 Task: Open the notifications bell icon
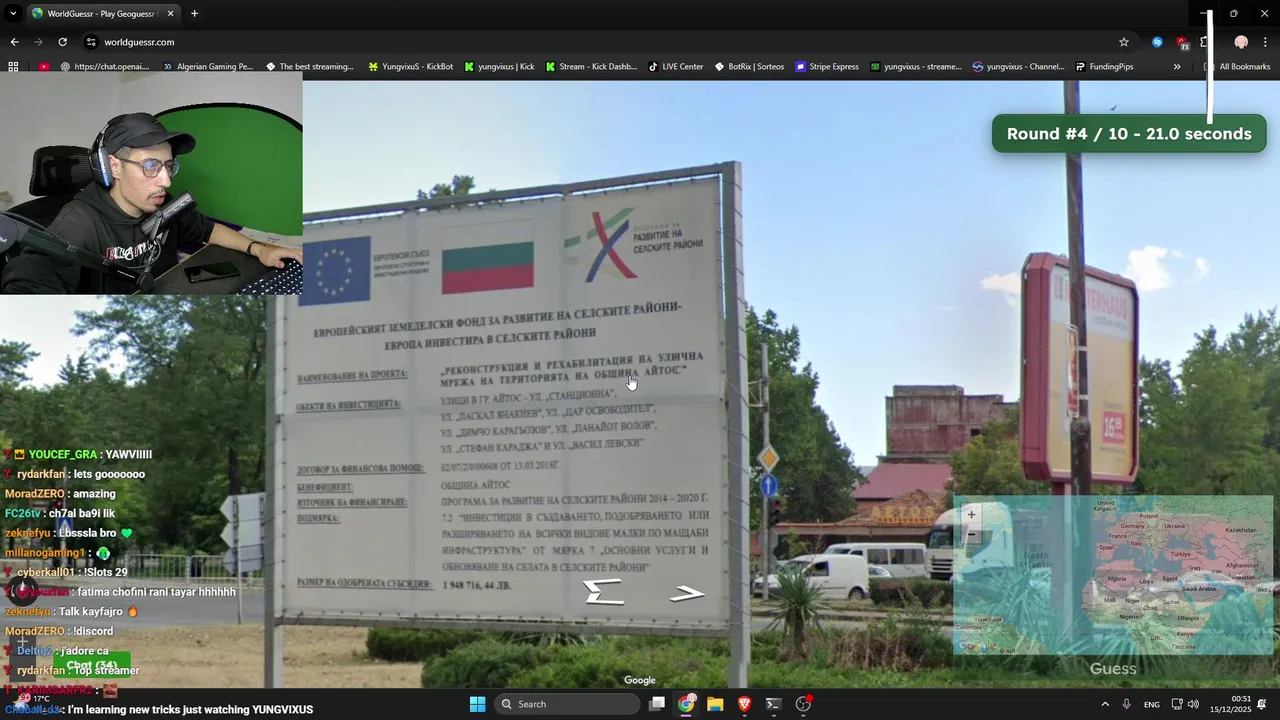pyautogui.click(x=1262, y=704)
